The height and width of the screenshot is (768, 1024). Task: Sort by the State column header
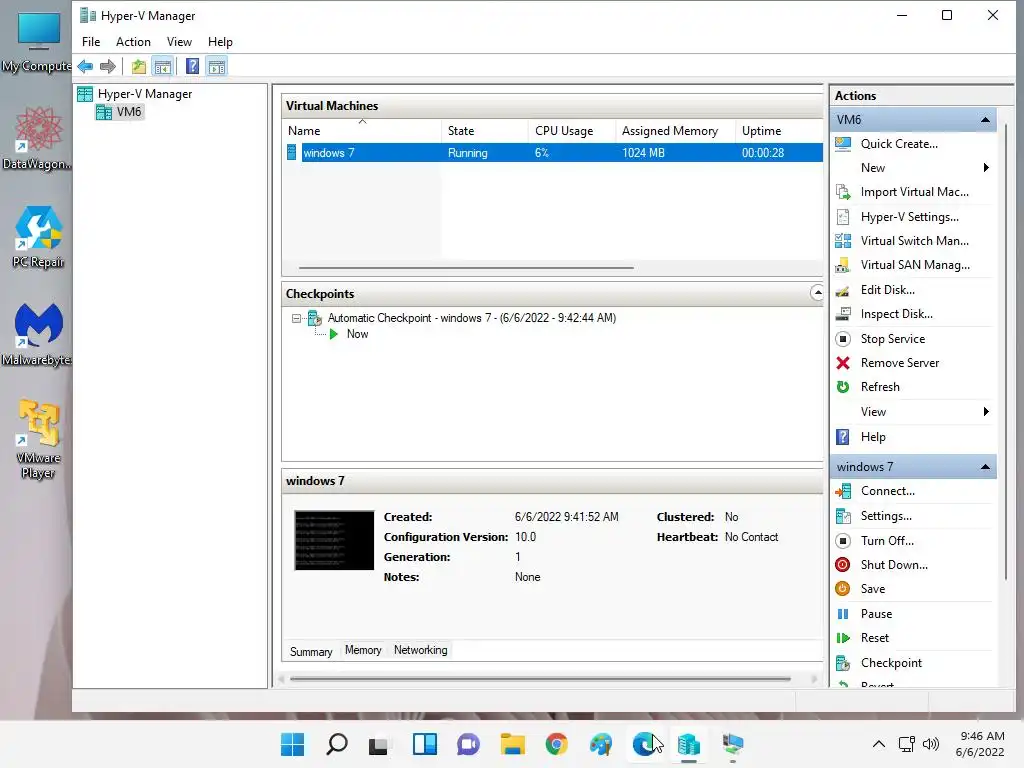[485, 131]
